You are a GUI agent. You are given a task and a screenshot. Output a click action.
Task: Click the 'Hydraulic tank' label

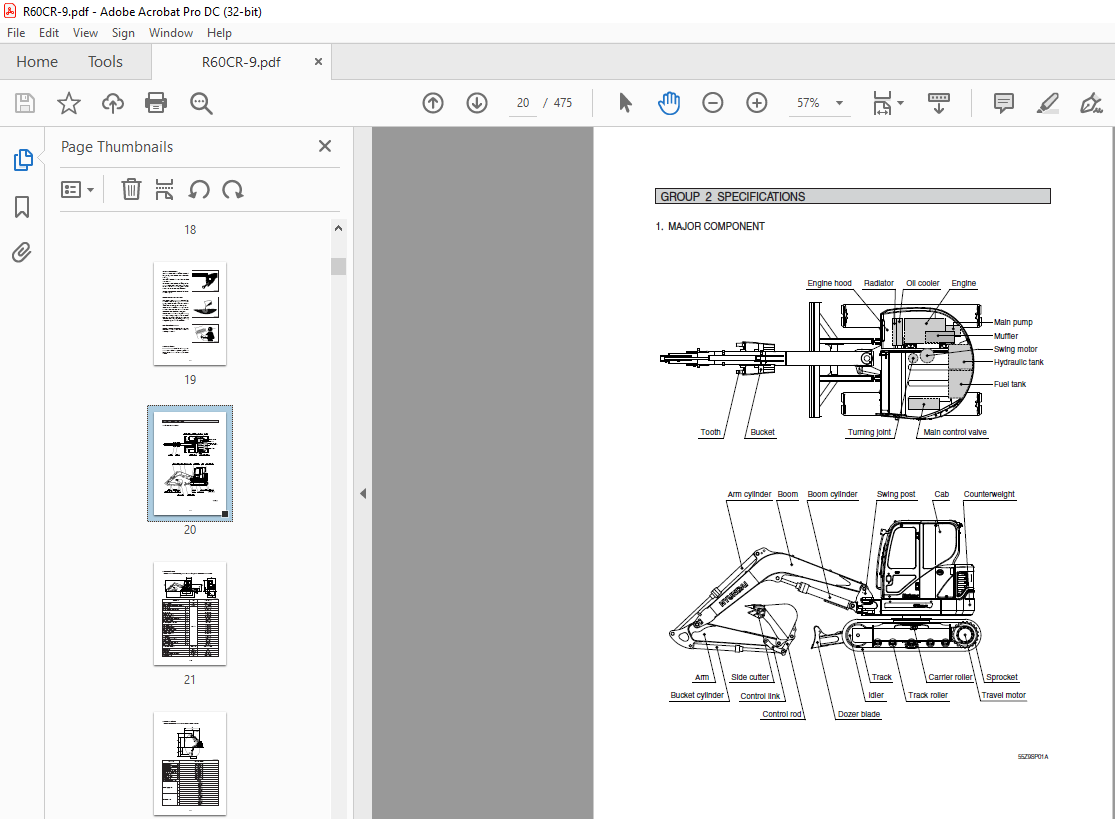pyautogui.click(x=1018, y=363)
